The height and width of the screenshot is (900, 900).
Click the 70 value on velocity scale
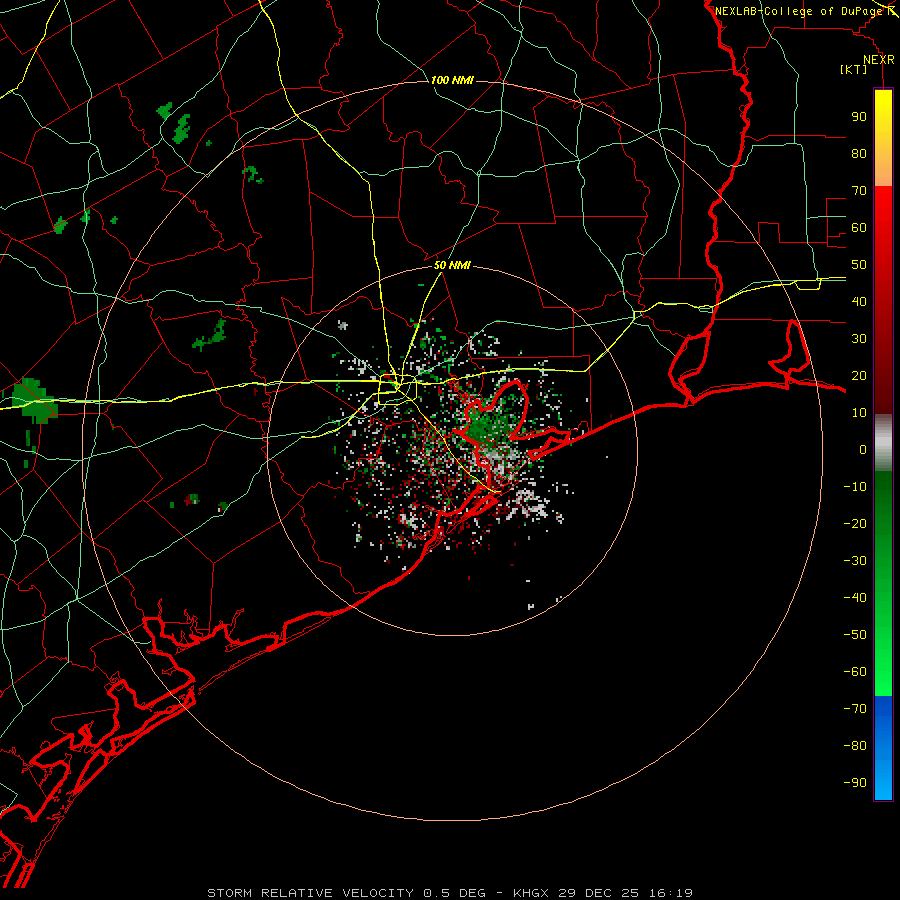pos(859,191)
